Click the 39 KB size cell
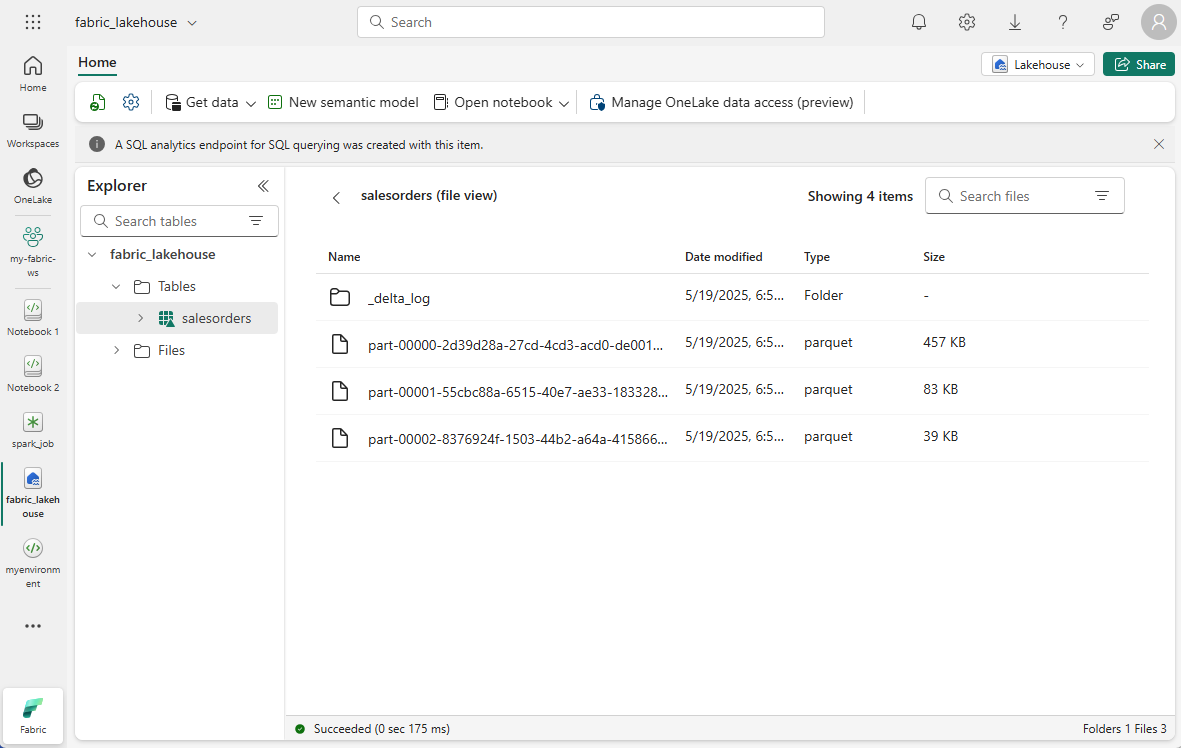Viewport: 1181px width, 748px height. 940,436
